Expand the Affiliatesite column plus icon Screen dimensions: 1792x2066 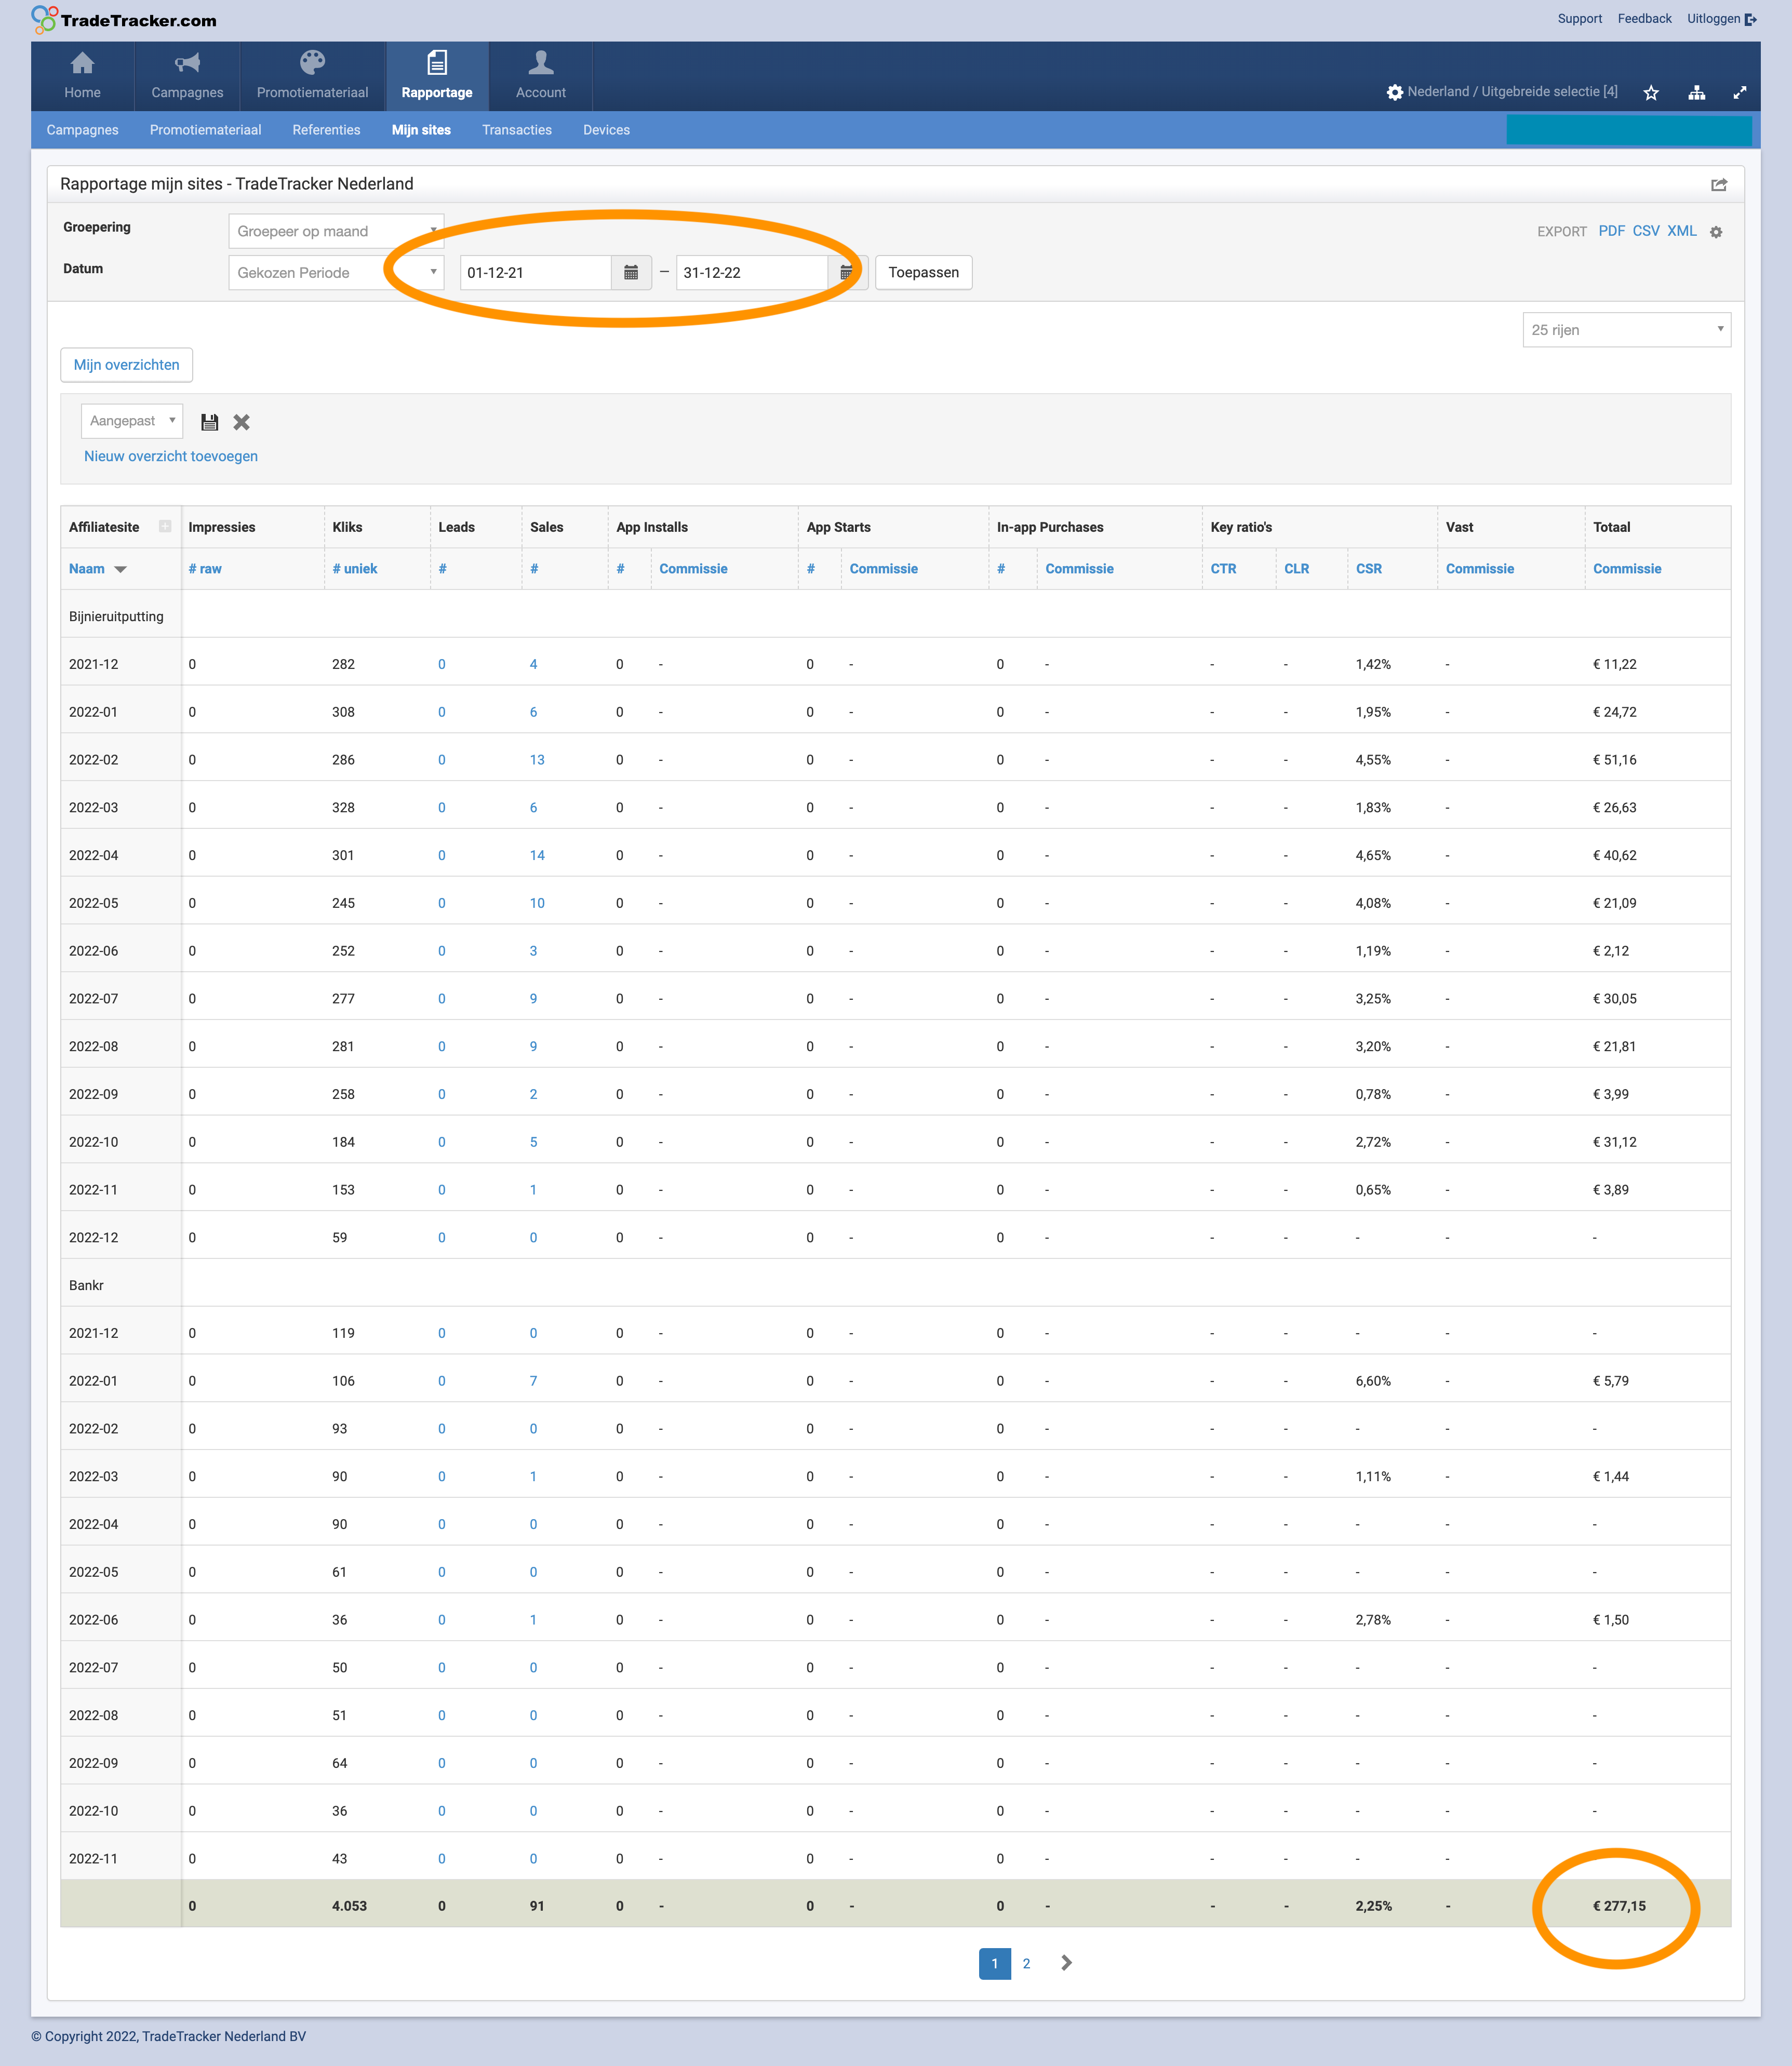pos(165,527)
